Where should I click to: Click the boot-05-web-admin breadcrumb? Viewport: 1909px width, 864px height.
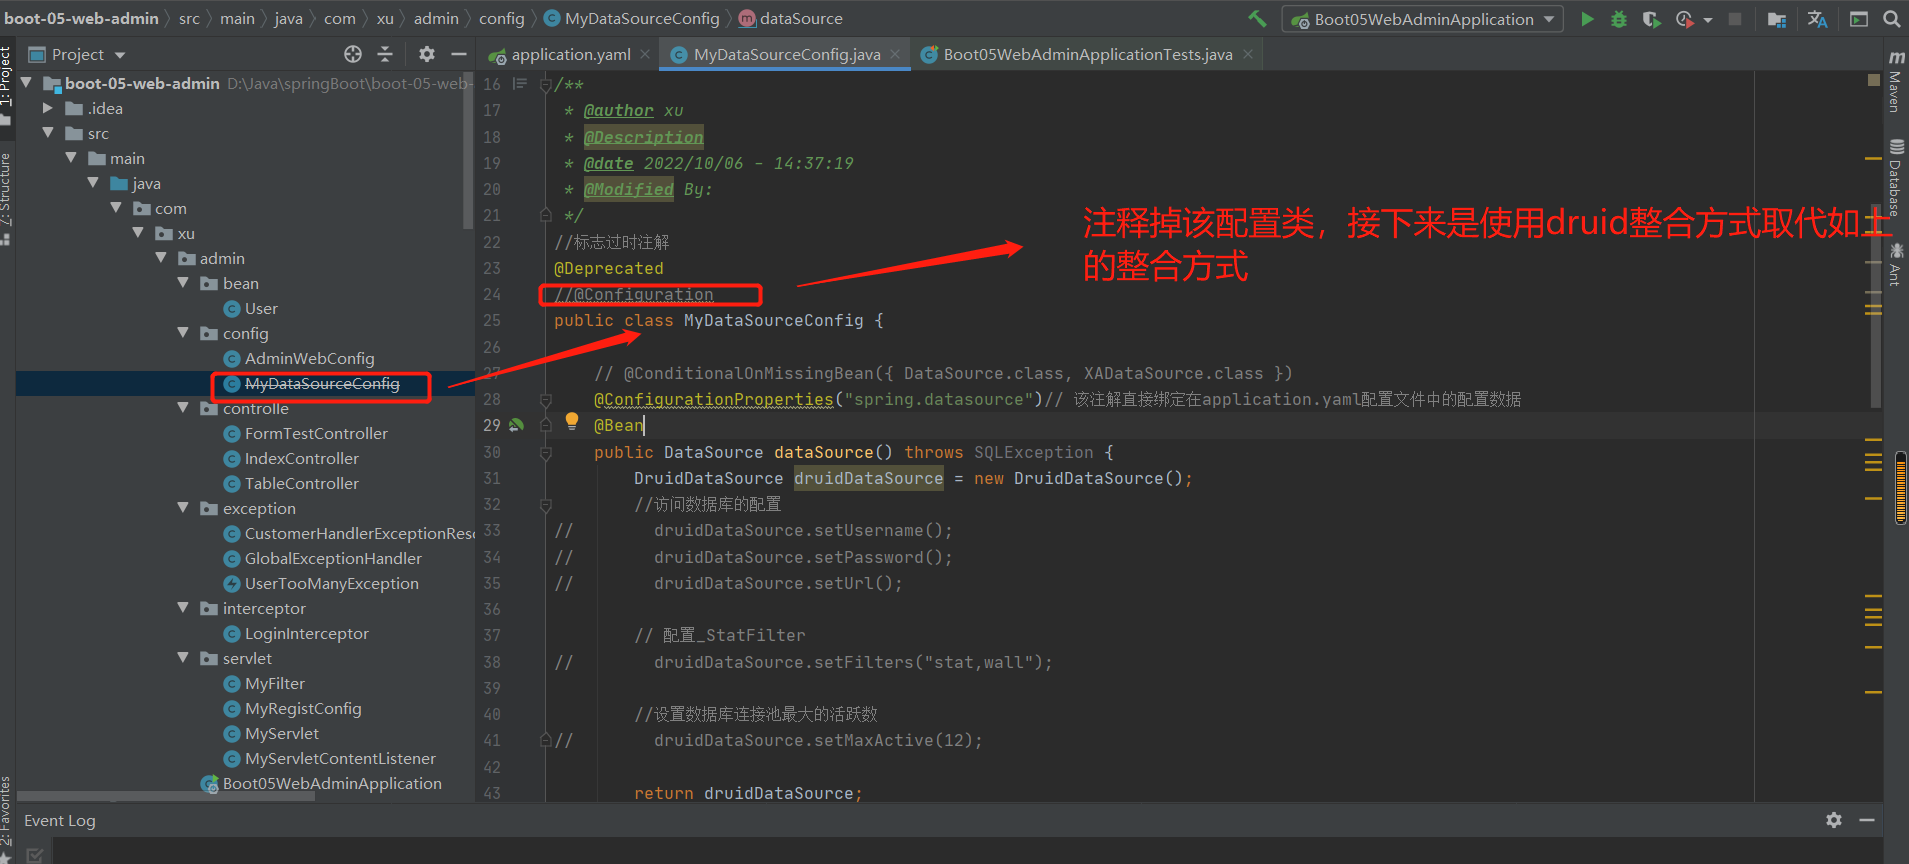pos(81,19)
